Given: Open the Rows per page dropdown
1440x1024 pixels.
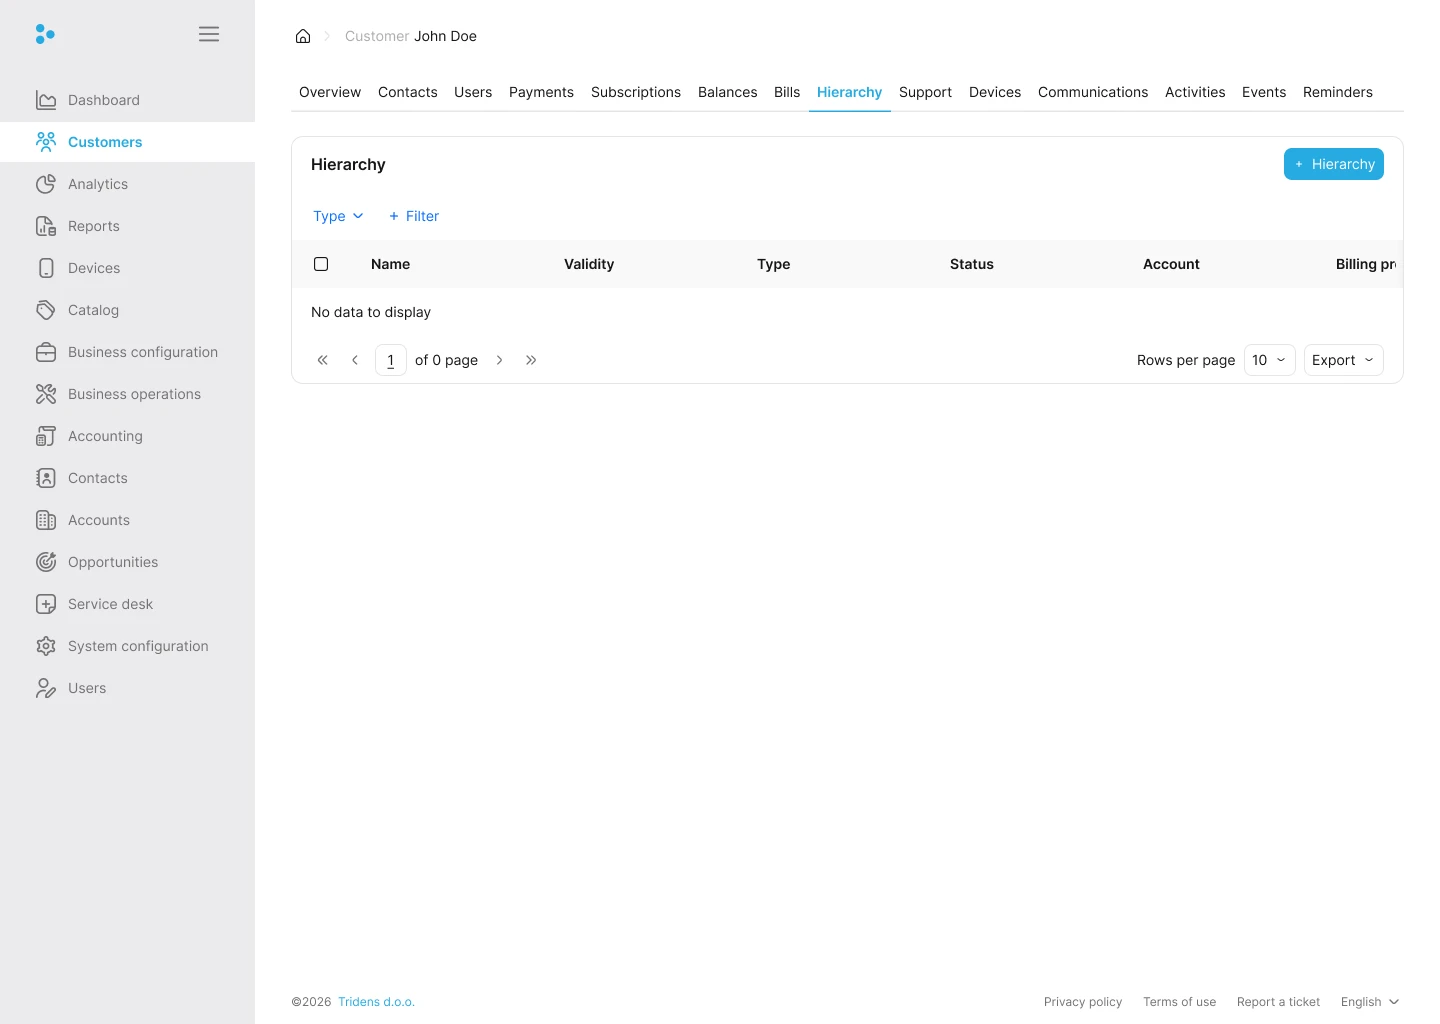Looking at the screenshot, I should pos(1269,360).
